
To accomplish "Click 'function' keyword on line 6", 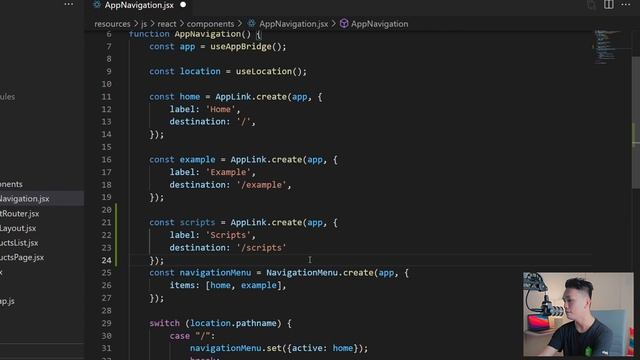I will pyautogui.click(x=149, y=34).
